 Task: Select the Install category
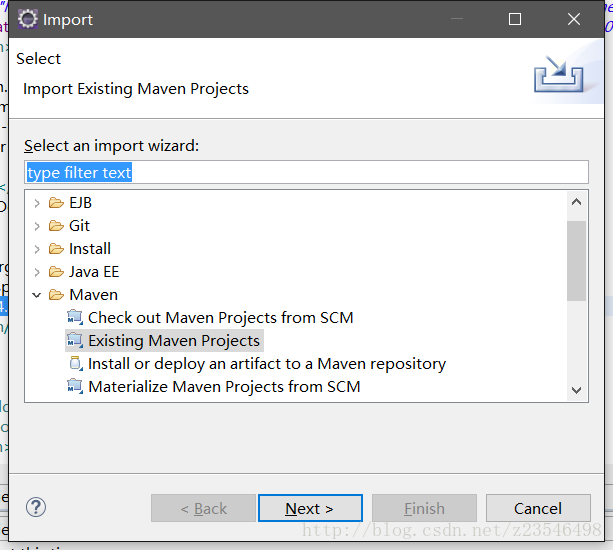(x=90, y=249)
